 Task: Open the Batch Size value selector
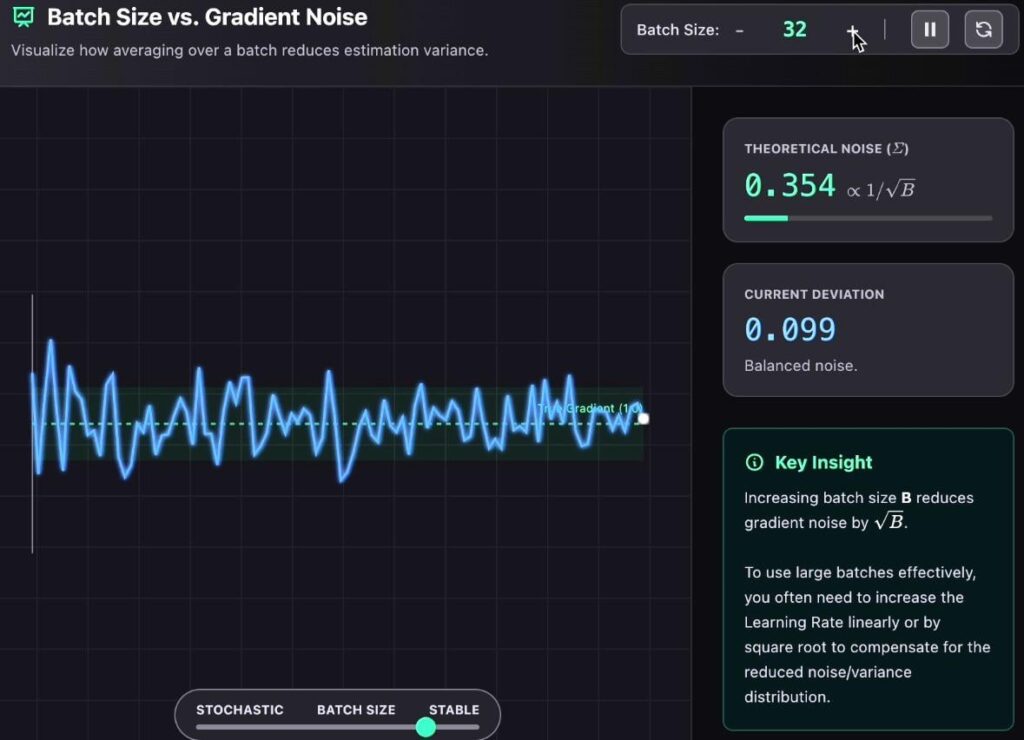pyautogui.click(x=794, y=29)
